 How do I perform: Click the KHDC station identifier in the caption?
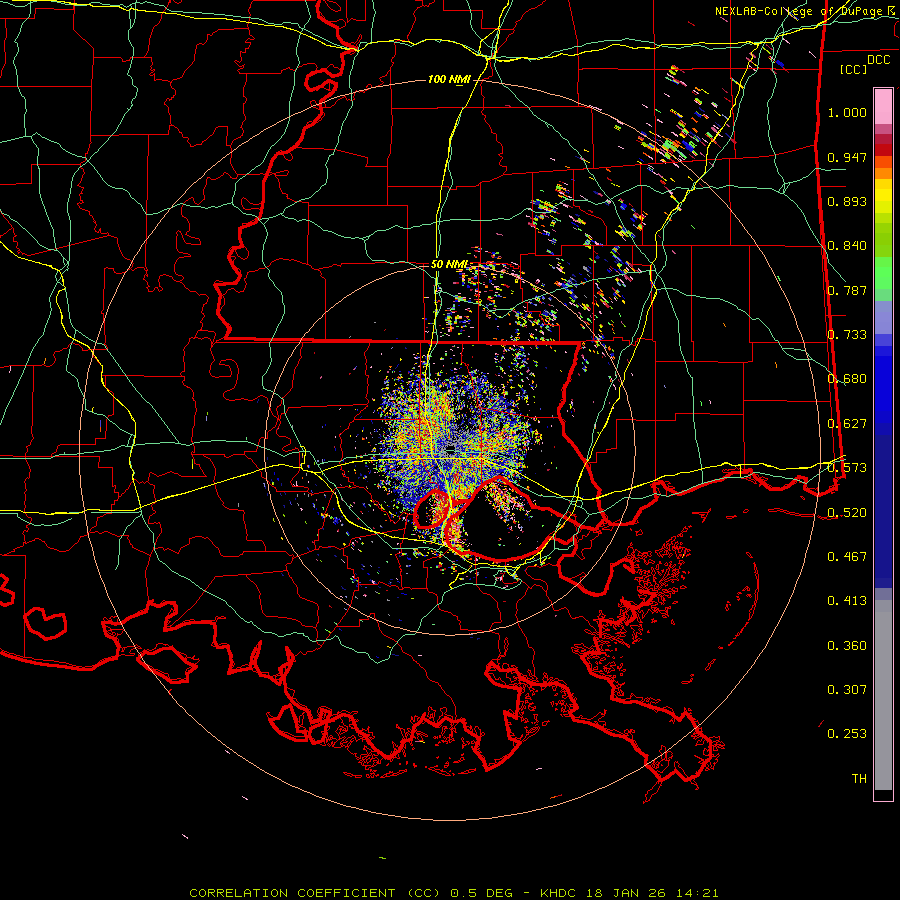(560, 893)
